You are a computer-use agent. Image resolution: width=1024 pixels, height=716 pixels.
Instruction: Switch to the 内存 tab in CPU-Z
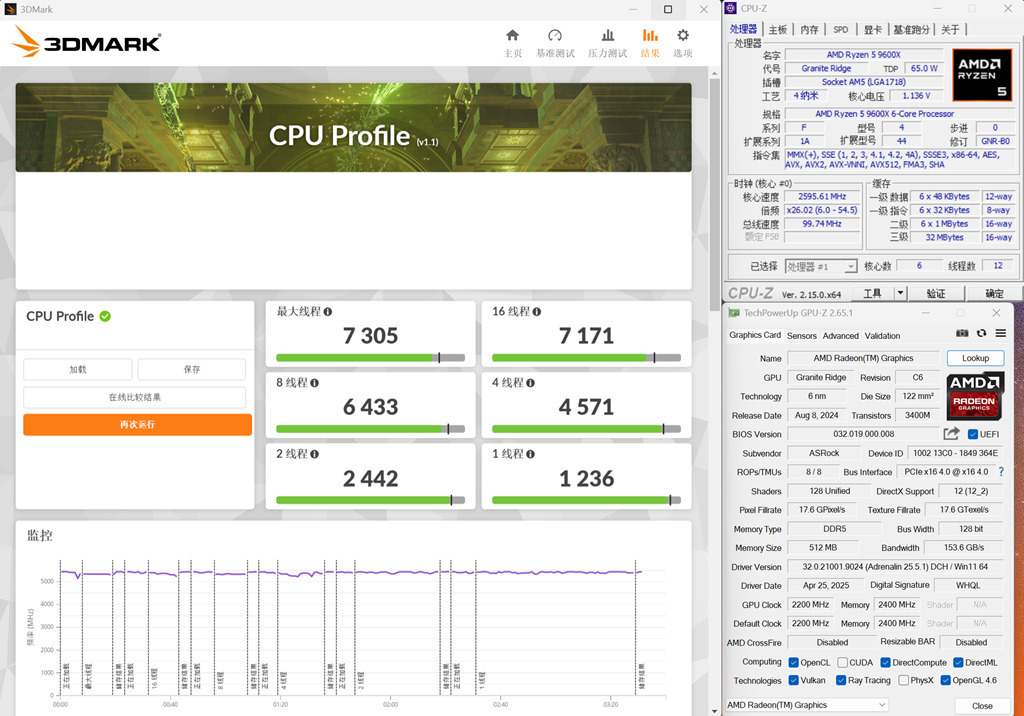tap(809, 30)
